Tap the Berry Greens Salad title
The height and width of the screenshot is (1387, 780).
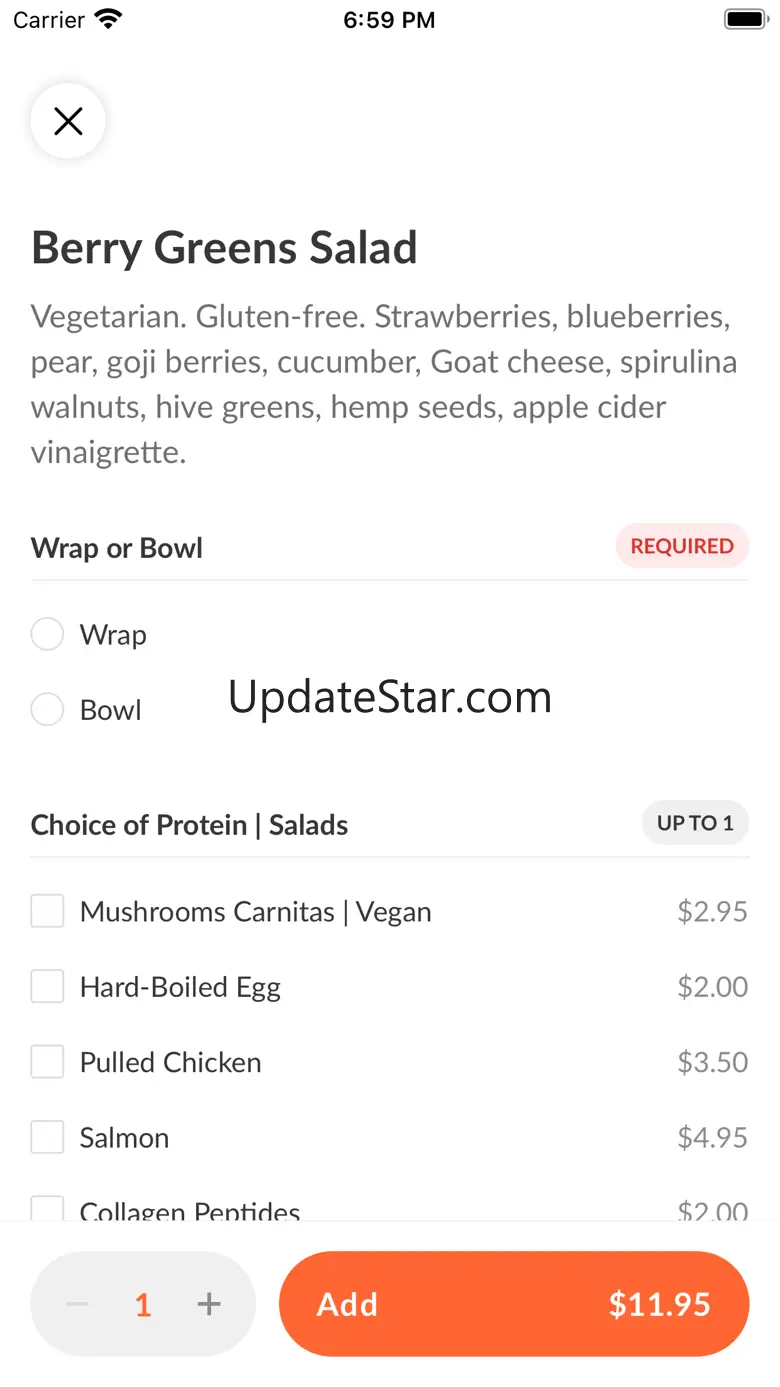pos(224,248)
